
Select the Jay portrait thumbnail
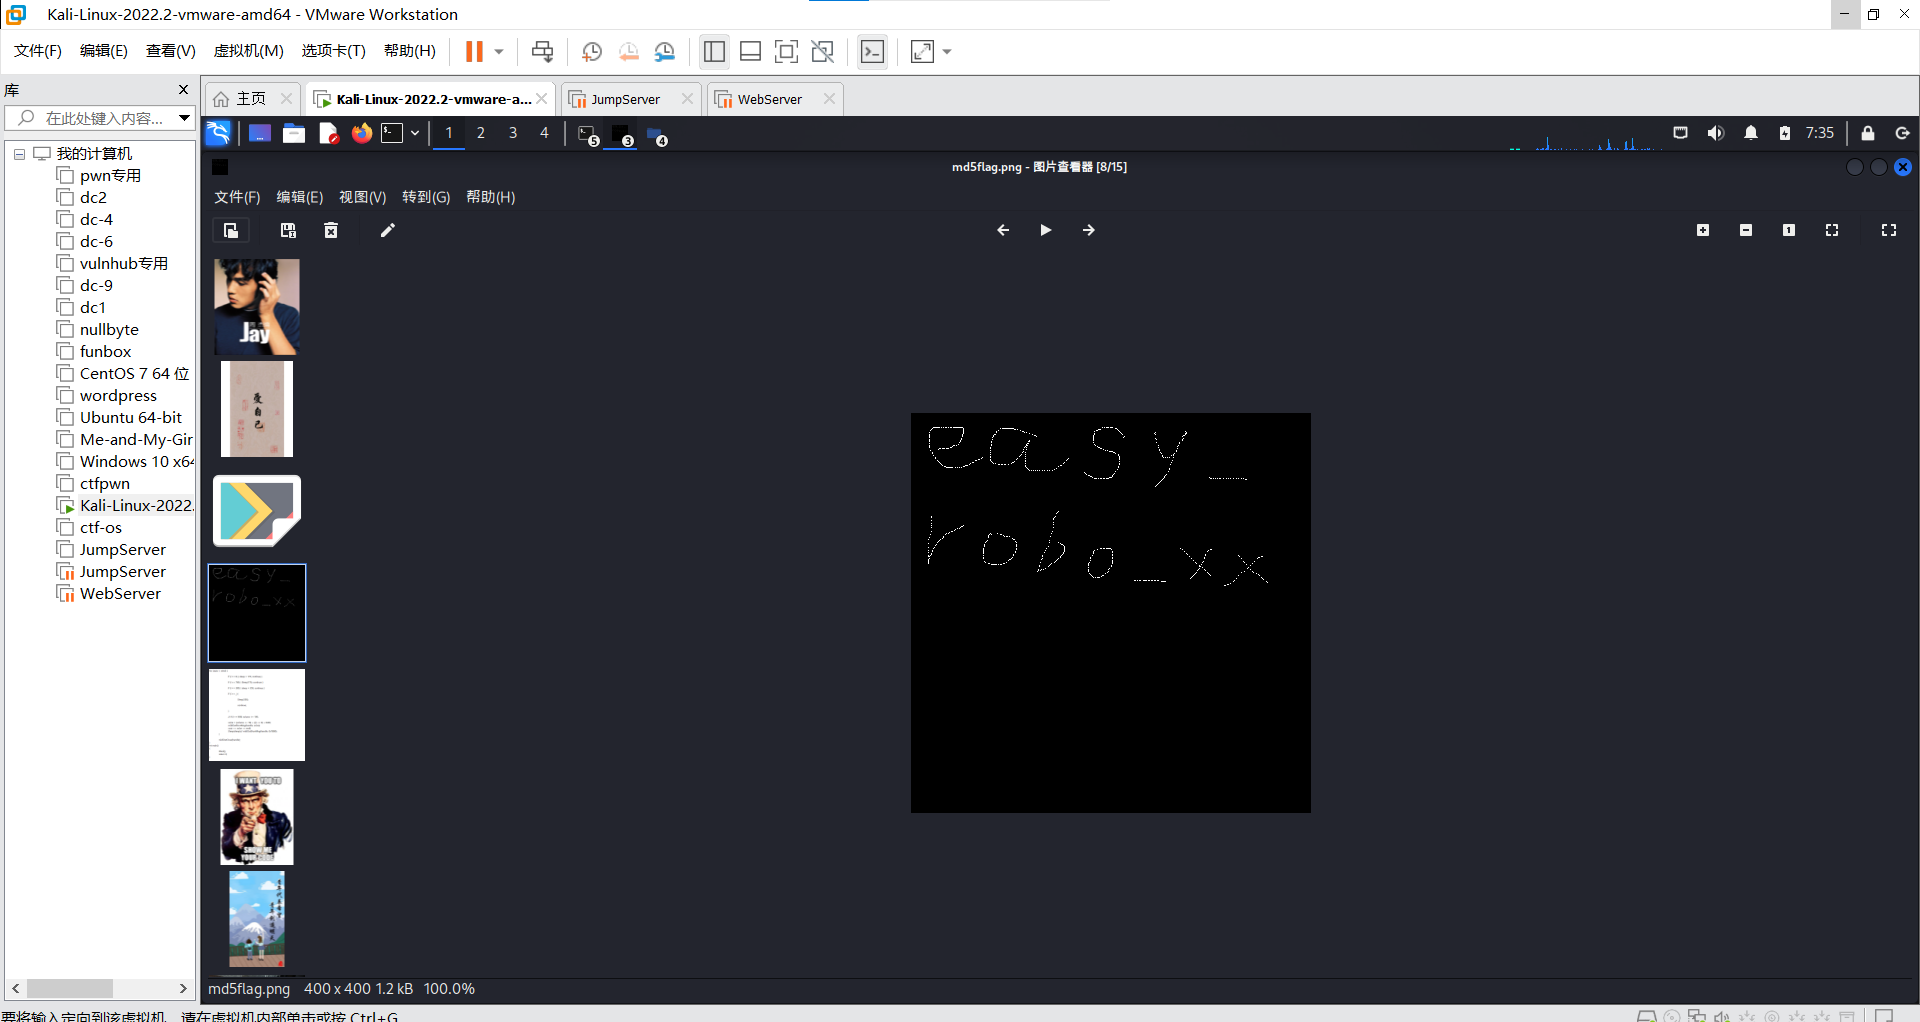point(257,307)
